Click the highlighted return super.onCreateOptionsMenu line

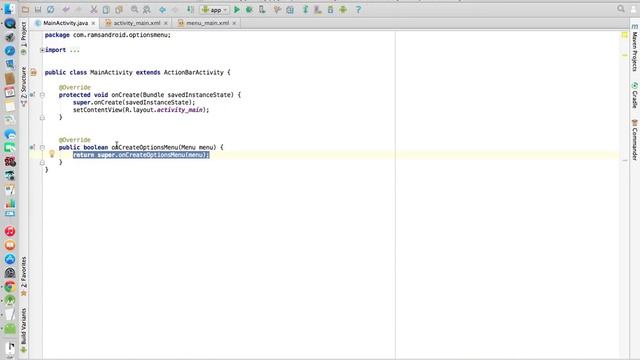tap(141, 155)
